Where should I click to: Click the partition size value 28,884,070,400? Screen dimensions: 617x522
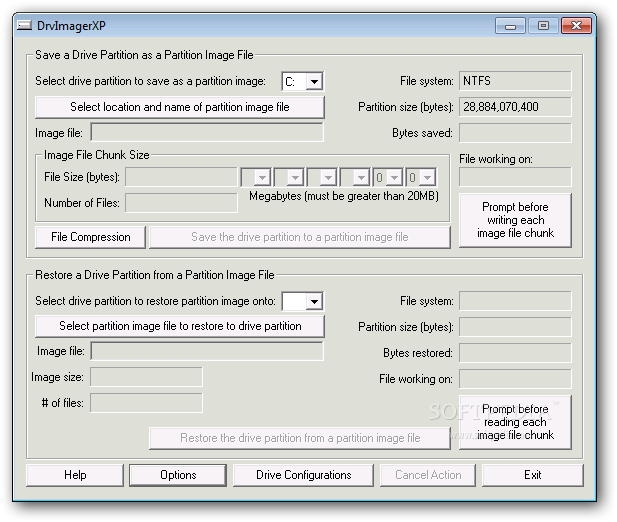[x=515, y=107]
